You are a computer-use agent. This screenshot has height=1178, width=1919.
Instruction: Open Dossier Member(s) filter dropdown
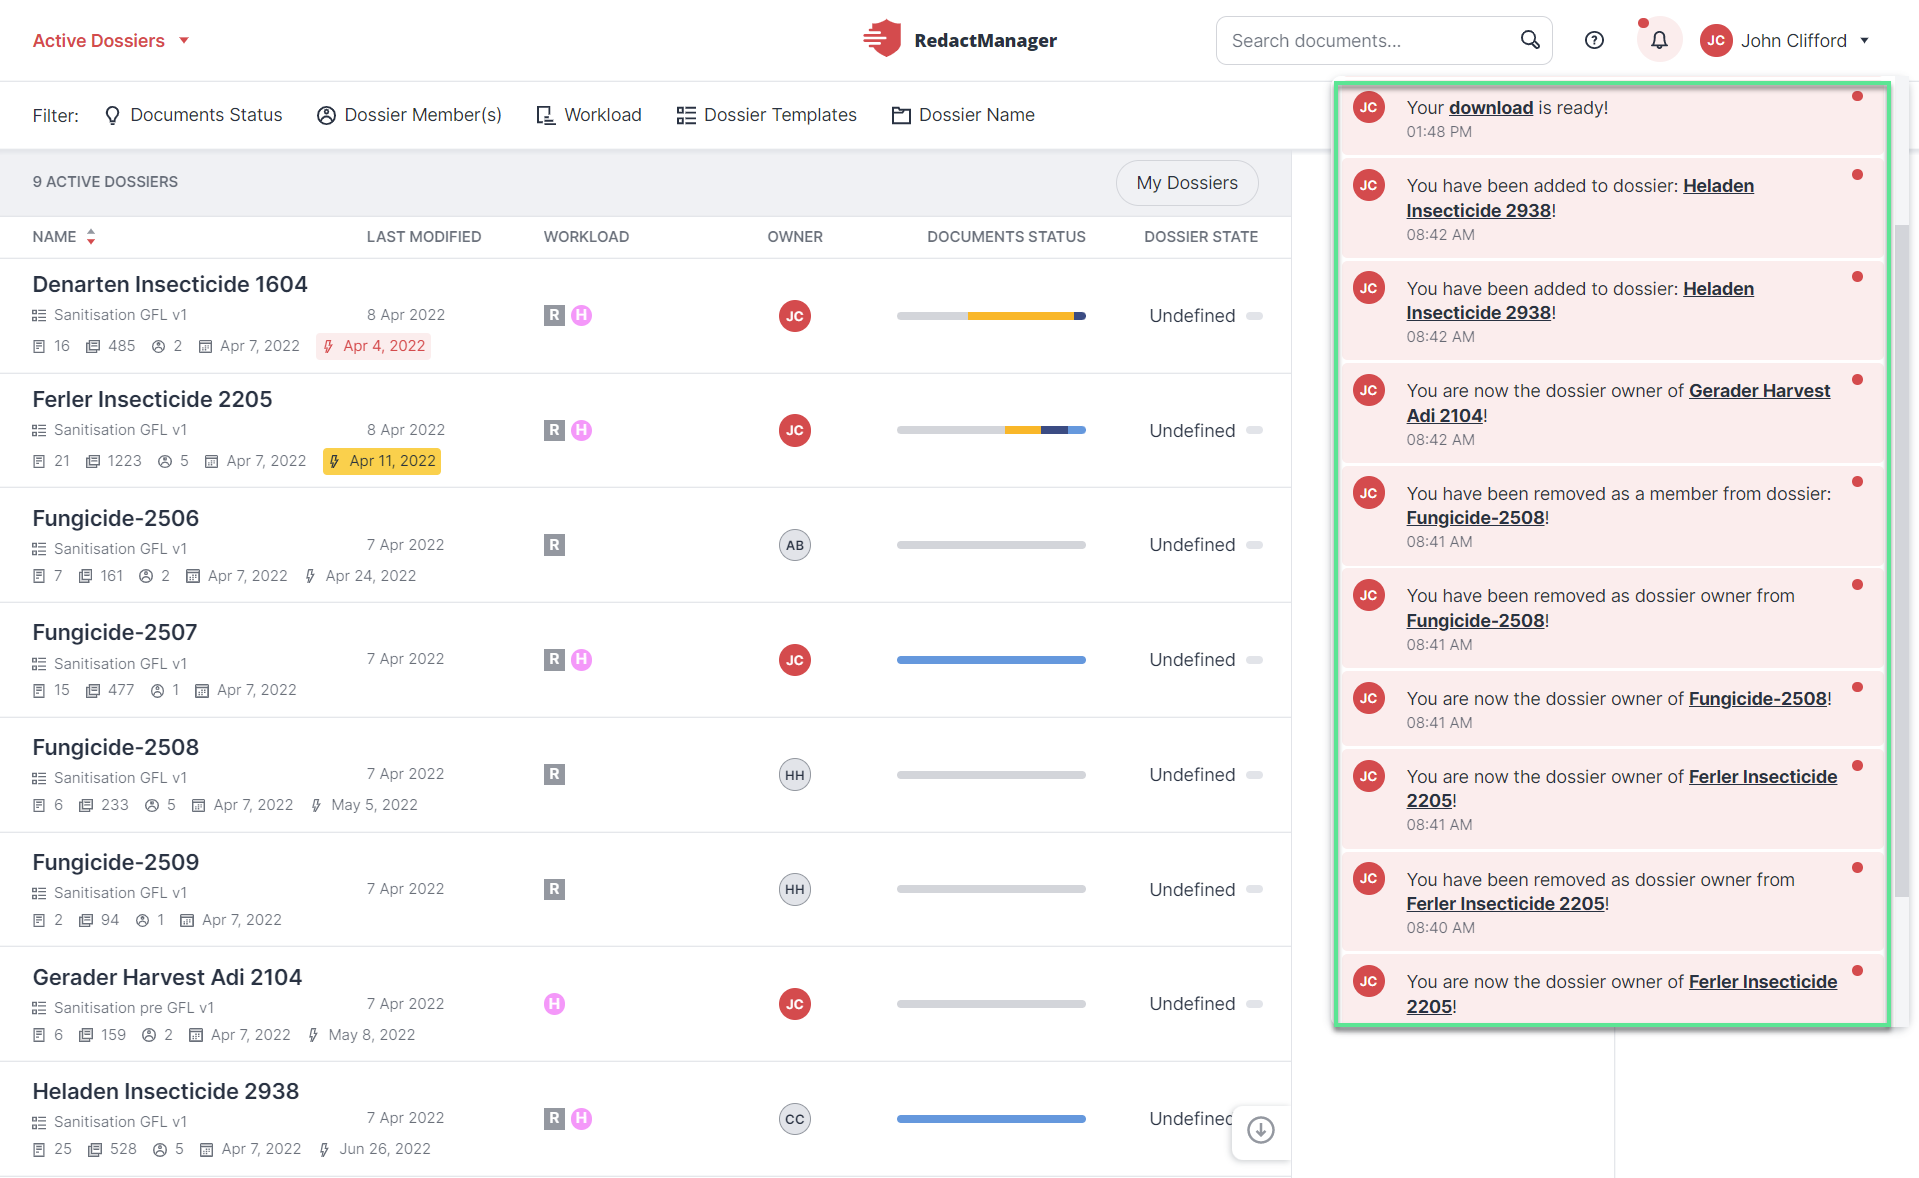click(x=409, y=115)
